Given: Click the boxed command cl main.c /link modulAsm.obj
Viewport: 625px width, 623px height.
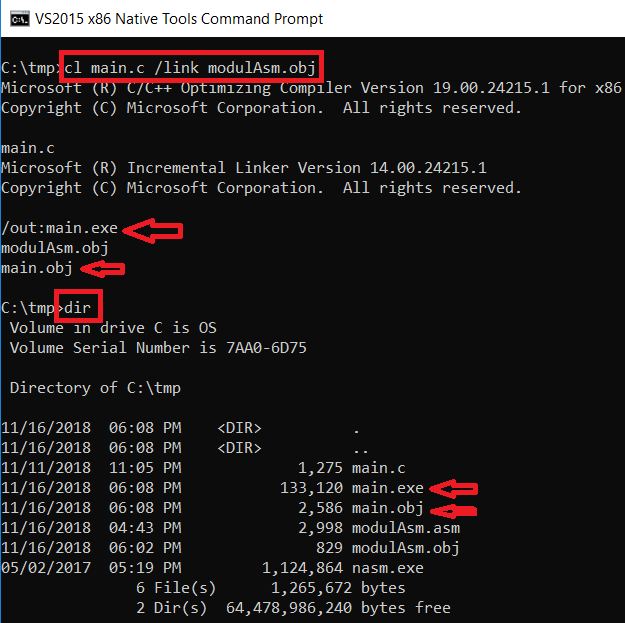Looking at the screenshot, I should (x=192, y=68).
